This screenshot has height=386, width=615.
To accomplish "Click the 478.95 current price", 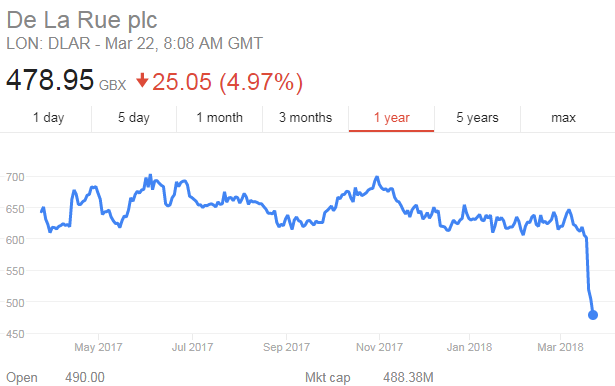I will coord(50,80).
